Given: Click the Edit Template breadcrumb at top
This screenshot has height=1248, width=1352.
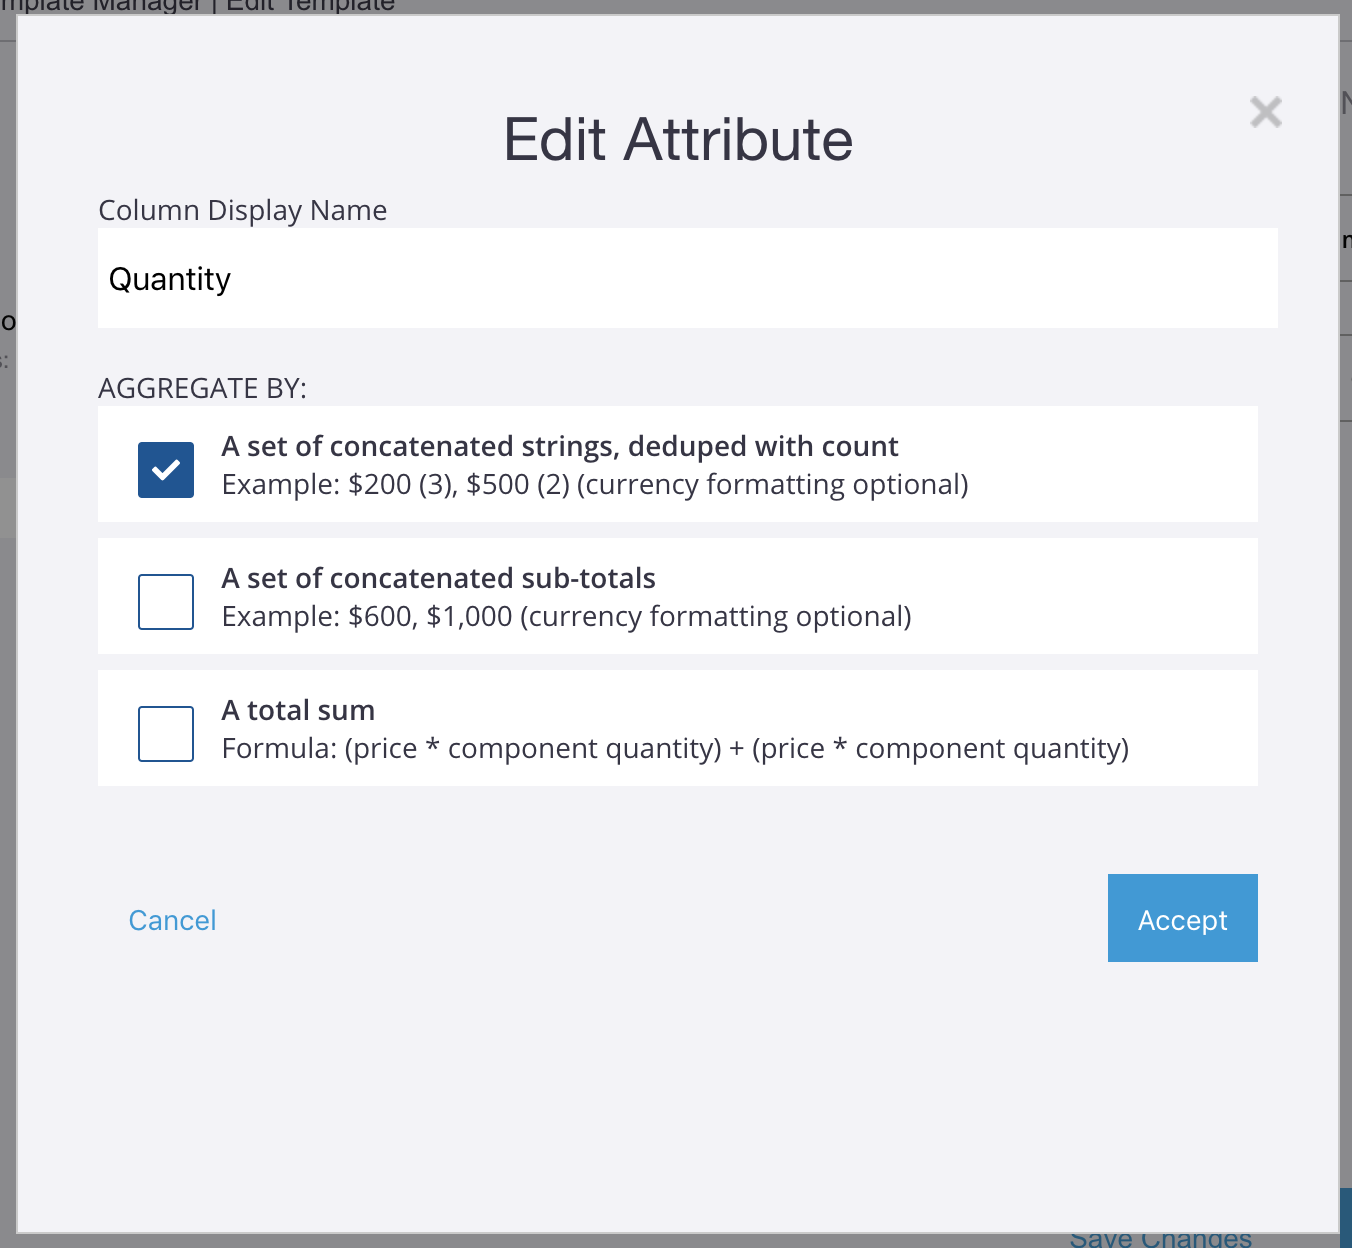Looking at the screenshot, I should [310, 6].
